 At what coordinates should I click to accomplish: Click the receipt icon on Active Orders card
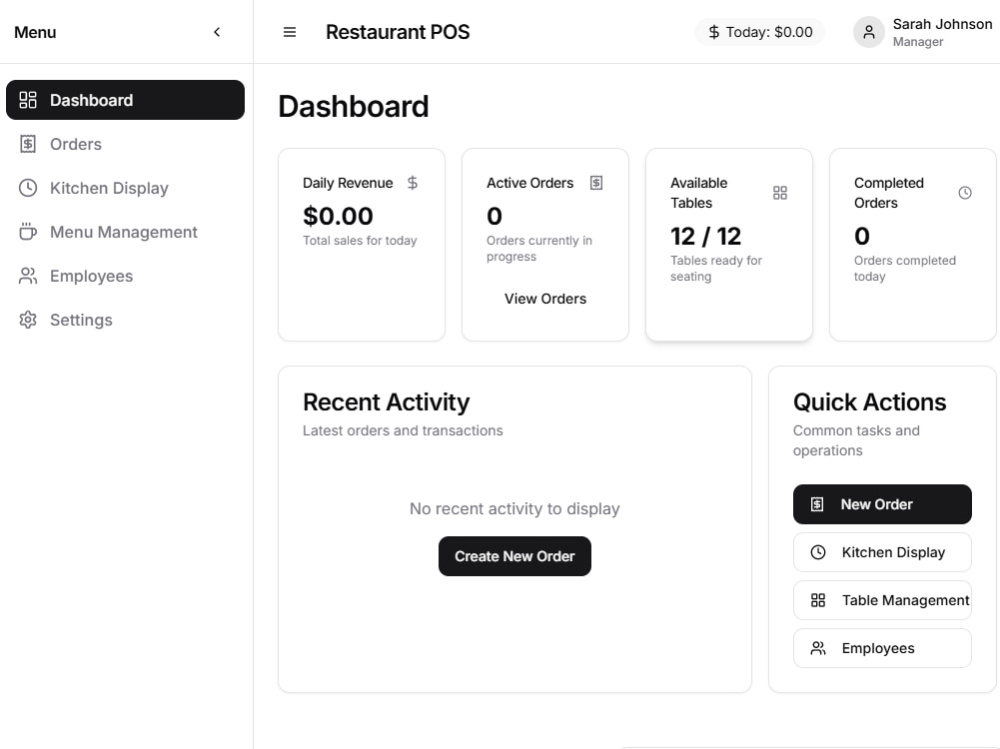pyautogui.click(x=596, y=183)
